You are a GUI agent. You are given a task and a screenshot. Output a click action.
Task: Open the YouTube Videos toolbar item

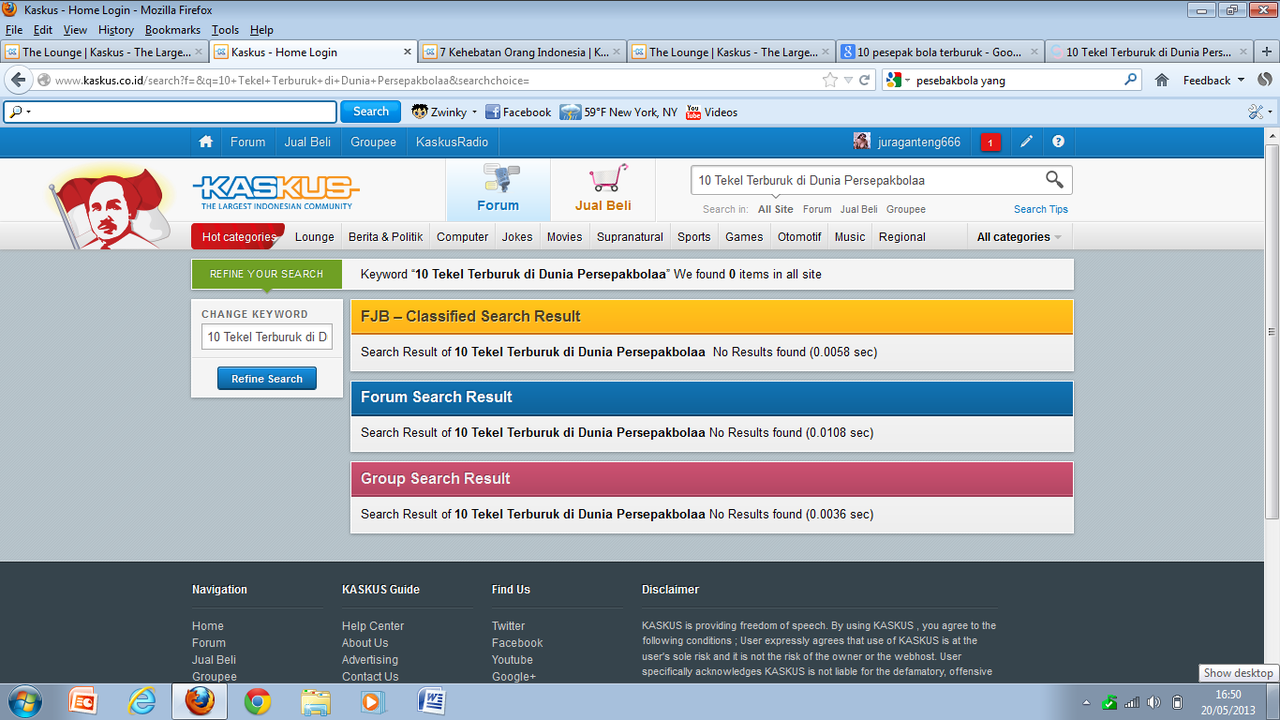712,112
